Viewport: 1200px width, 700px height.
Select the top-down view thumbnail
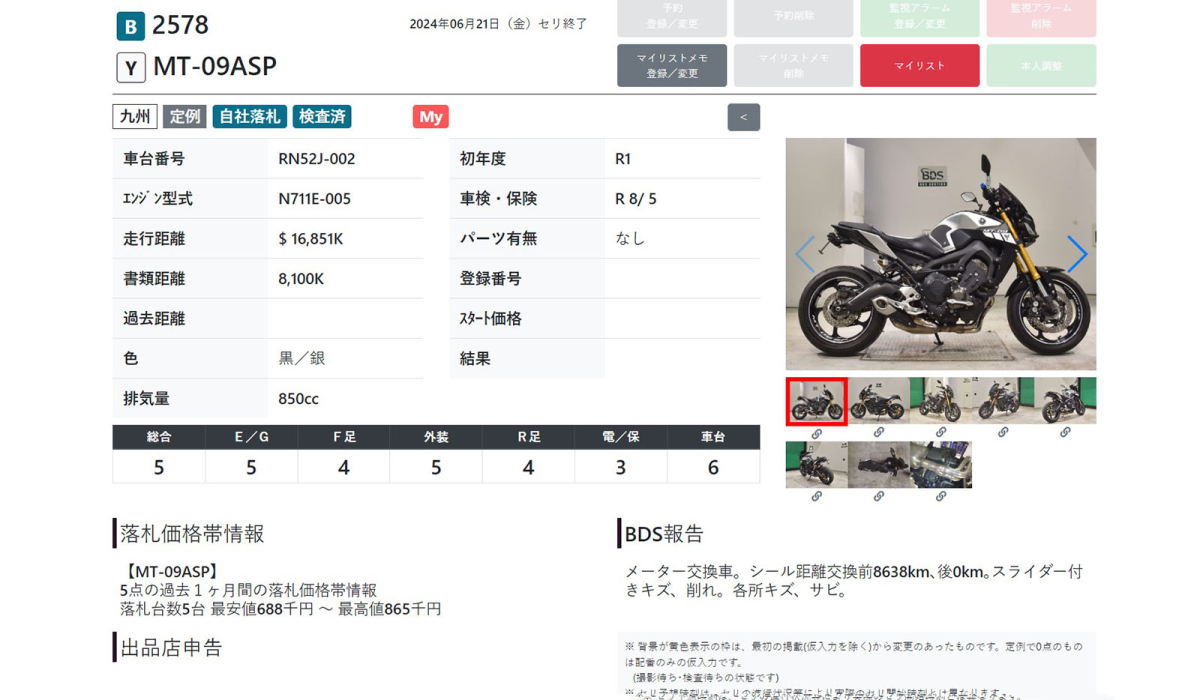[879, 465]
